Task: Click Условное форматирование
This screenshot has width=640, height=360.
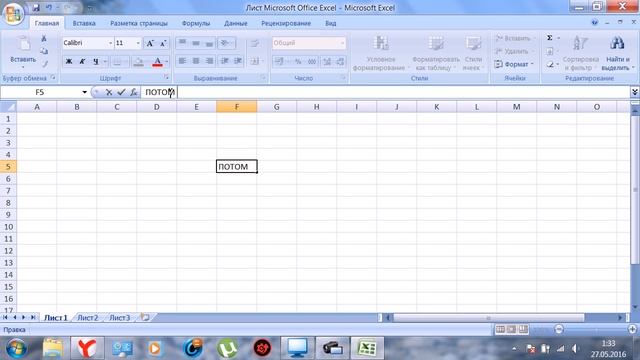Action: coord(380,52)
